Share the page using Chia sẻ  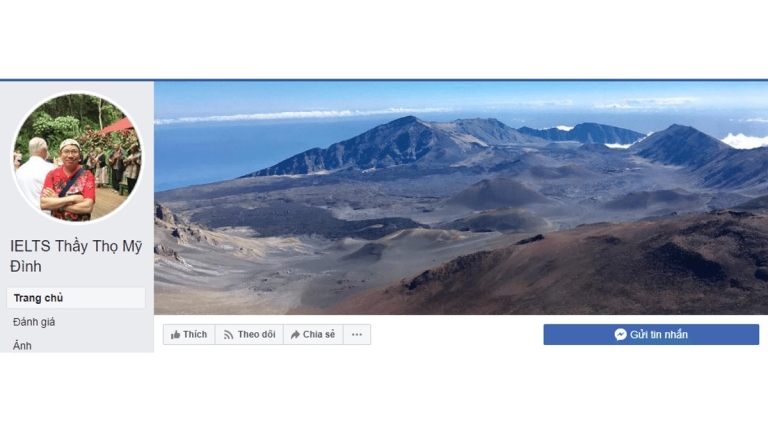(x=313, y=335)
